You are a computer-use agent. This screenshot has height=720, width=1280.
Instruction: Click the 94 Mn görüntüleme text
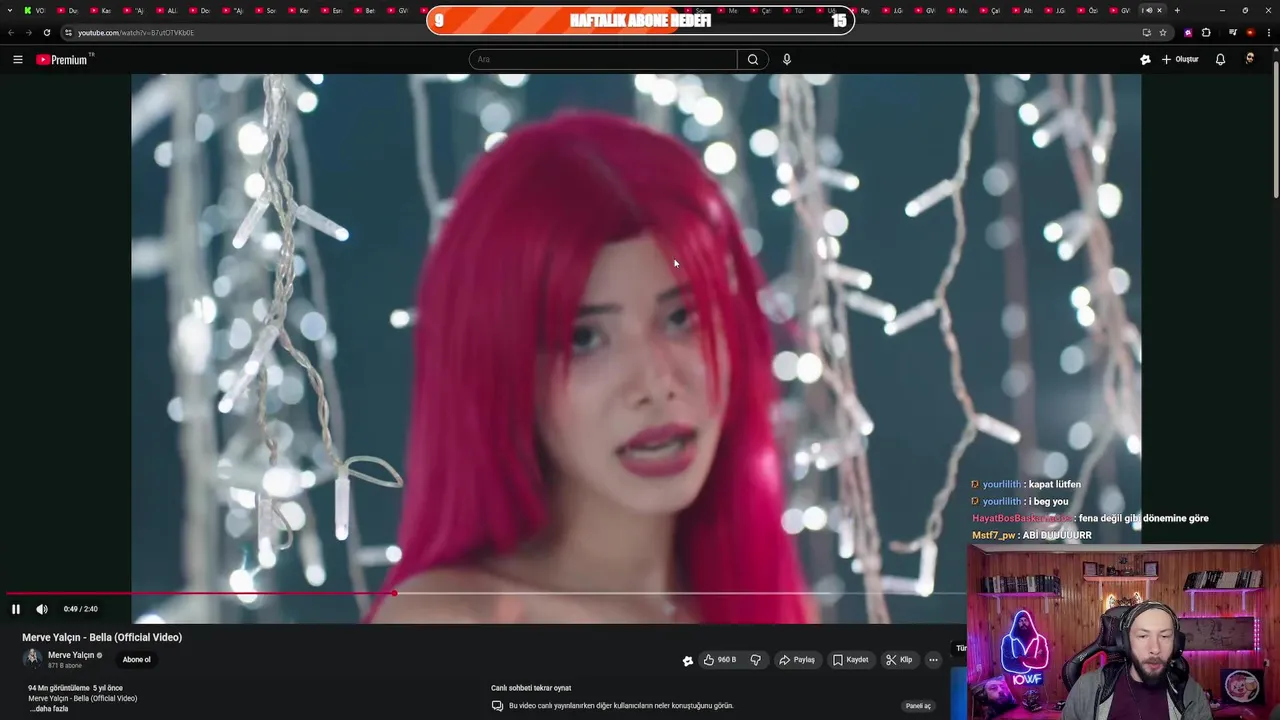coord(58,688)
